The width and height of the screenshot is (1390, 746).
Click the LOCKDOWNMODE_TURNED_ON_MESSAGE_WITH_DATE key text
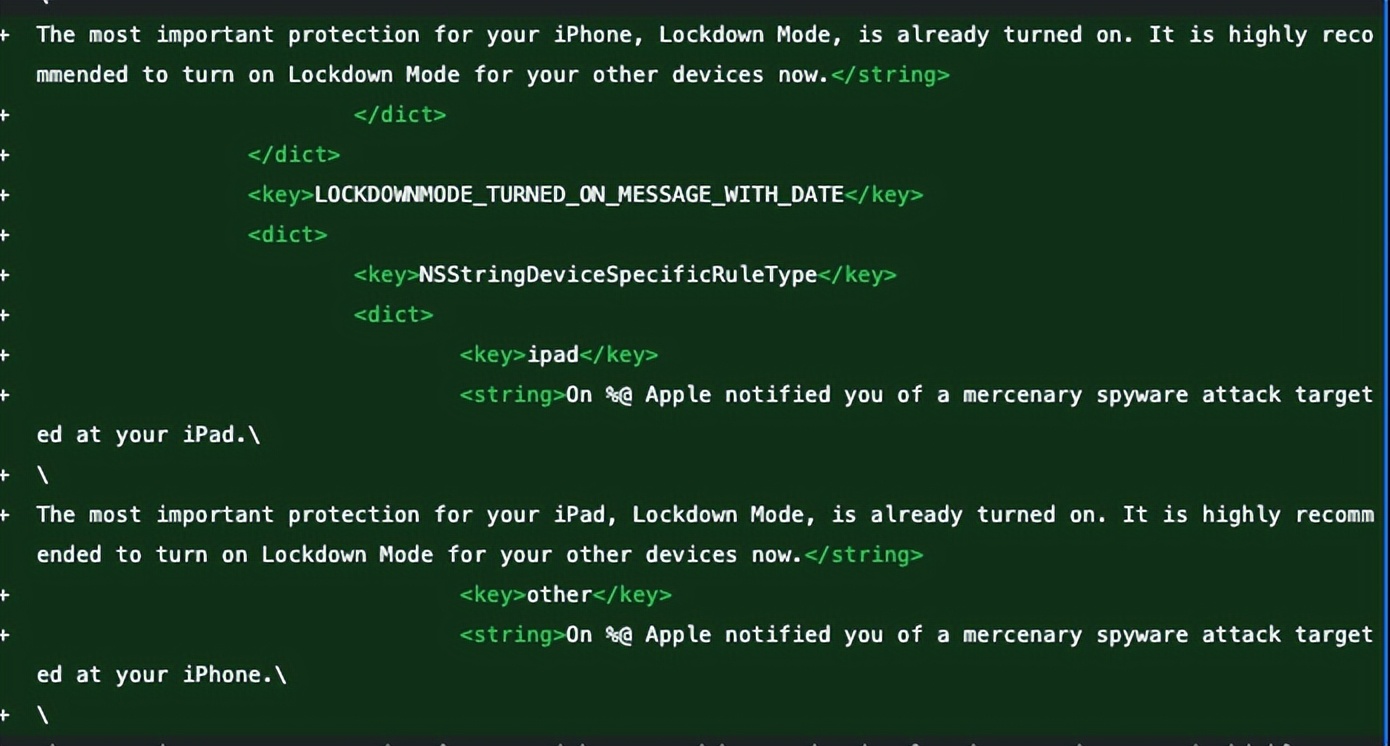[x=579, y=194]
